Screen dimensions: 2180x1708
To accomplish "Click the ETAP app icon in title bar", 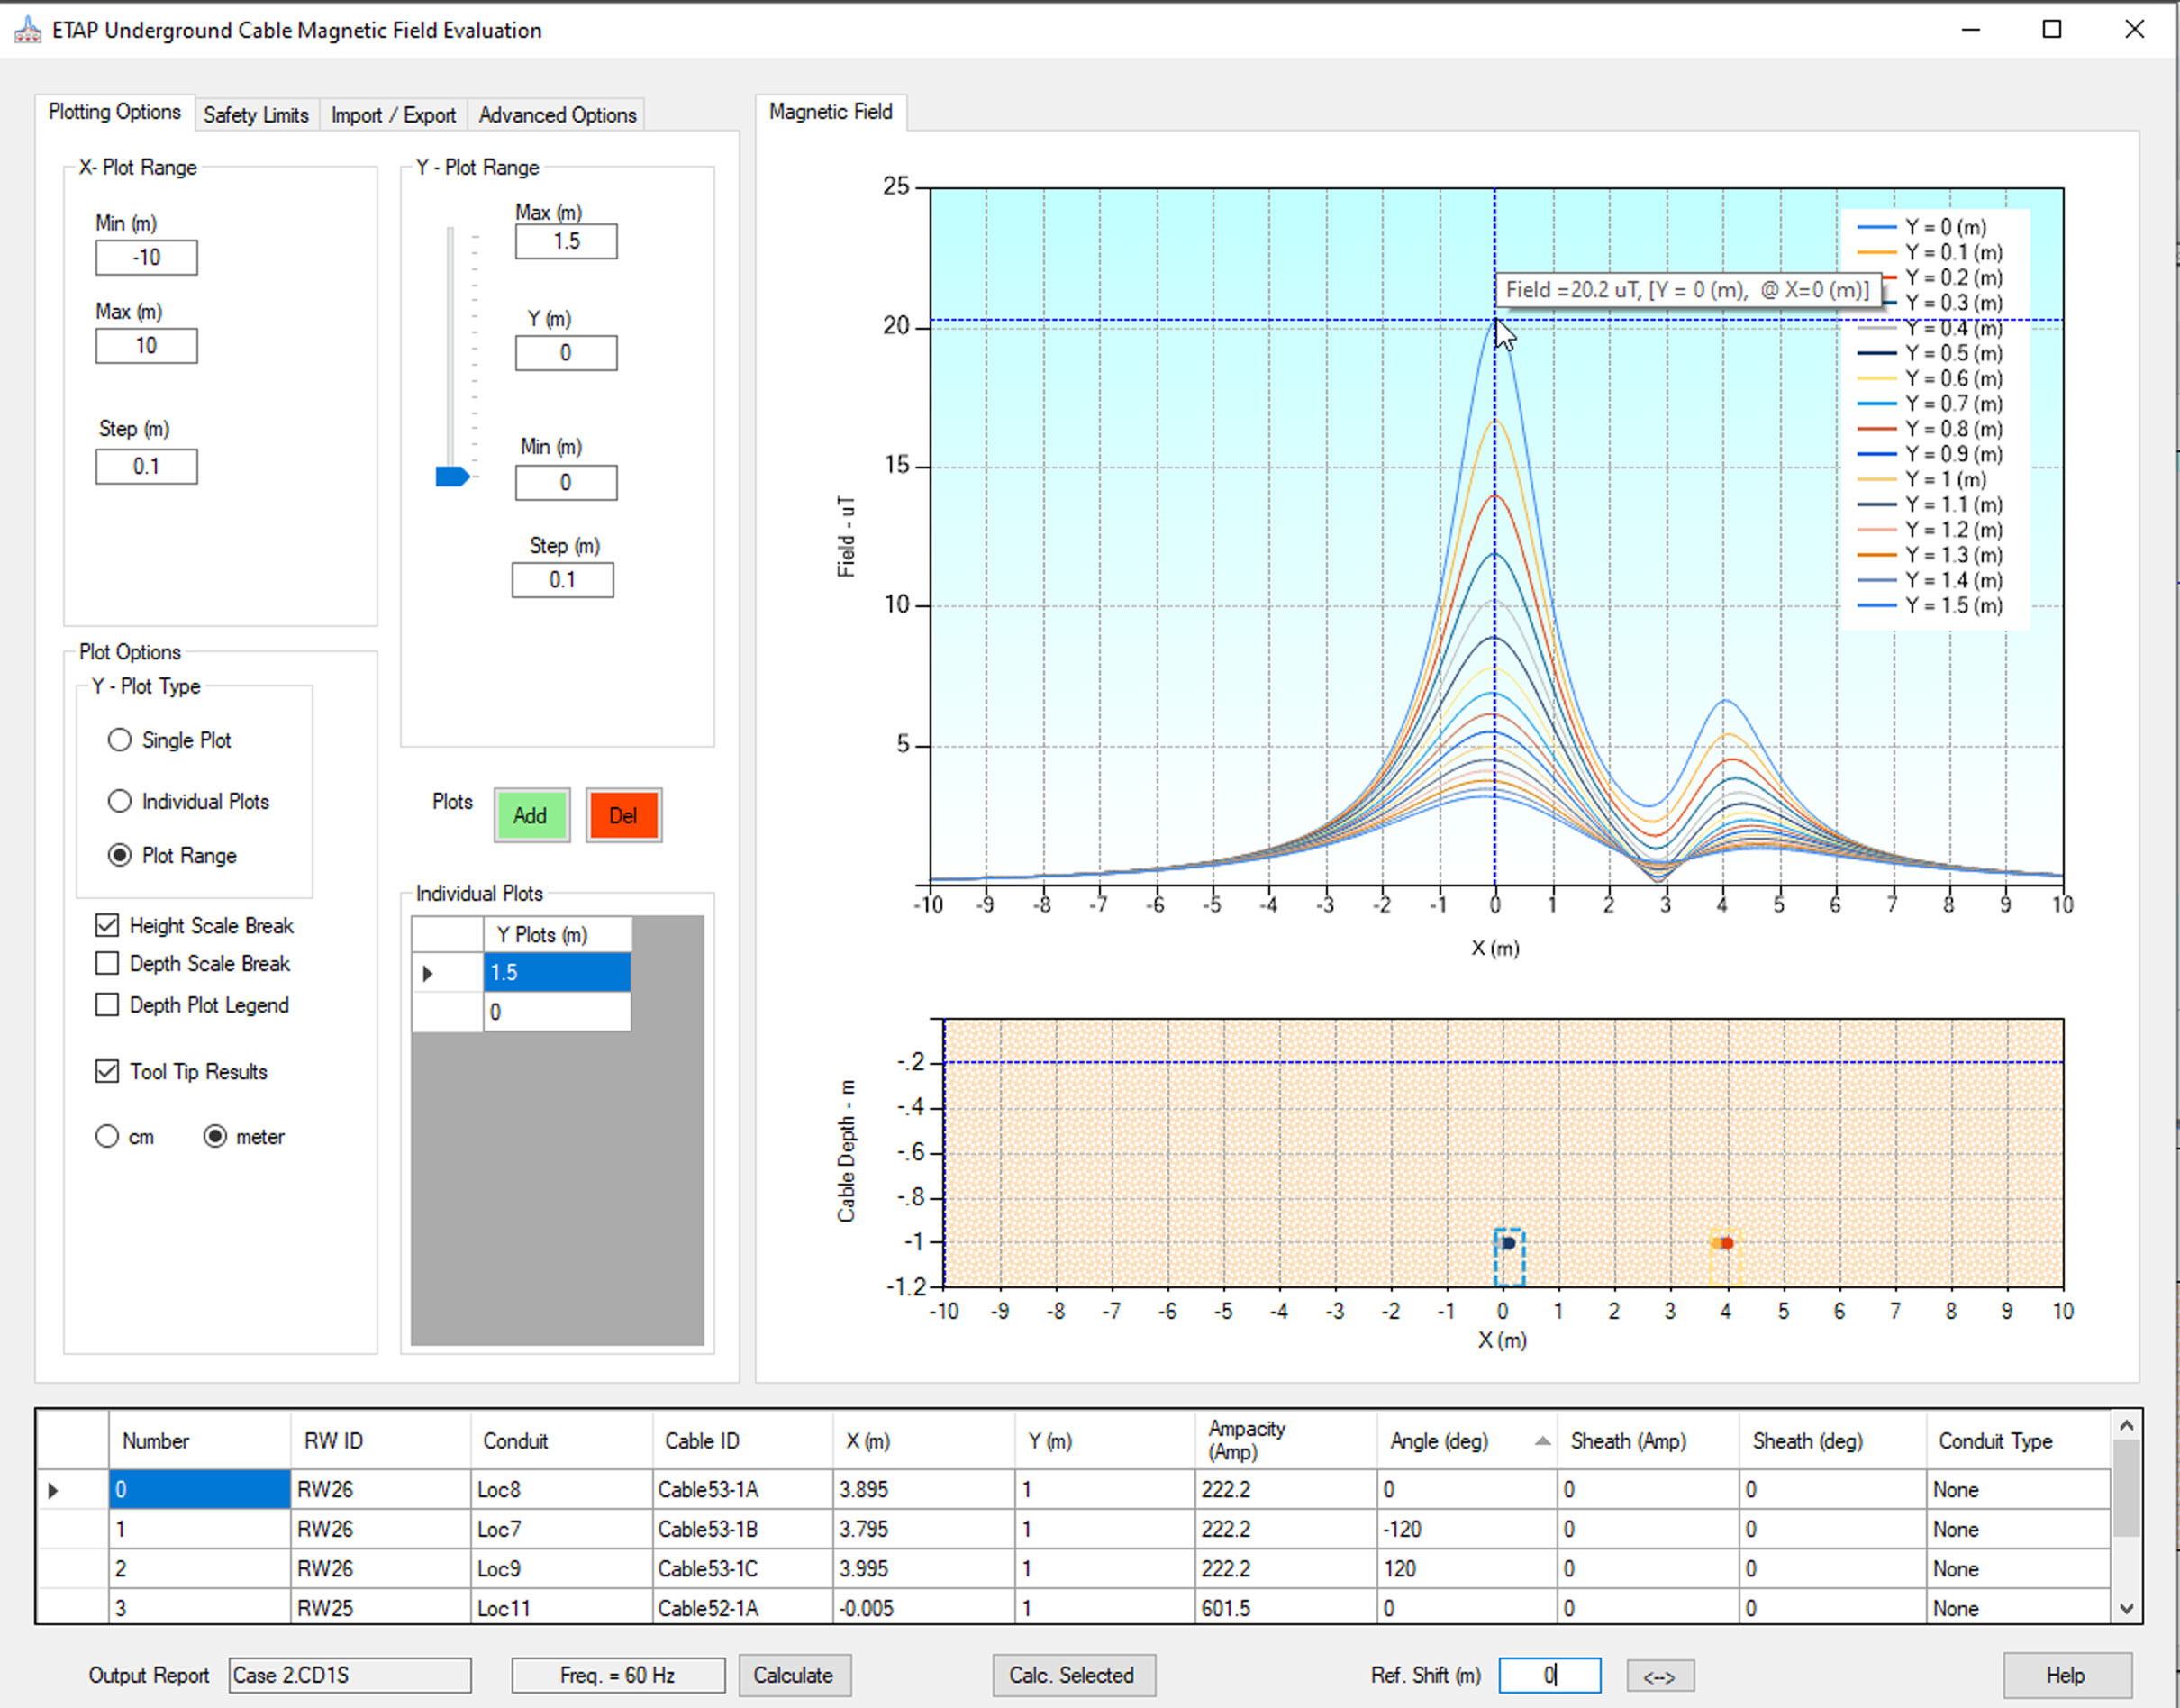I will coord(27,30).
